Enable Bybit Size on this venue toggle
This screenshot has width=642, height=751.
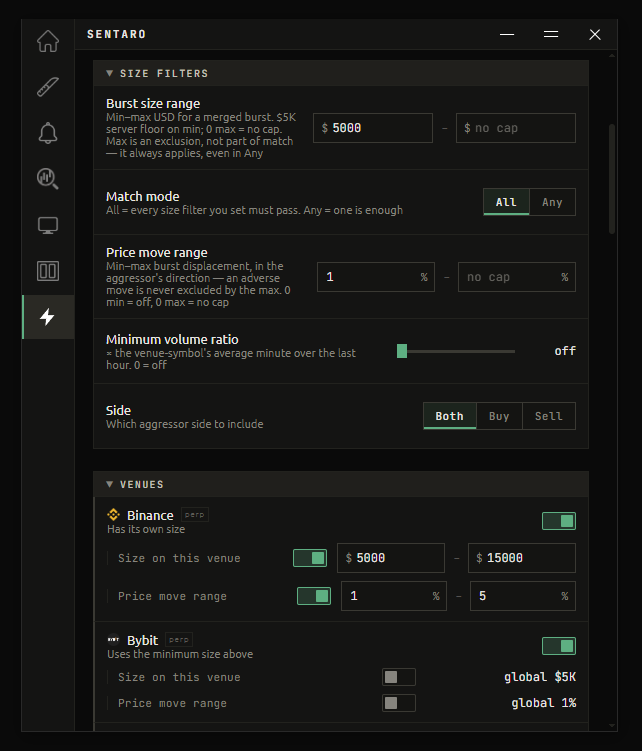pos(399,677)
